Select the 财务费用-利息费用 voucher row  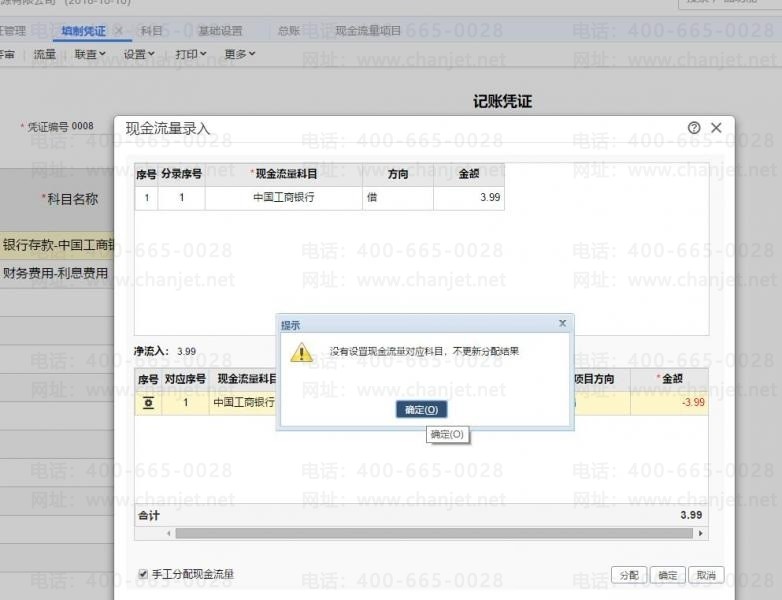(x=57, y=273)
